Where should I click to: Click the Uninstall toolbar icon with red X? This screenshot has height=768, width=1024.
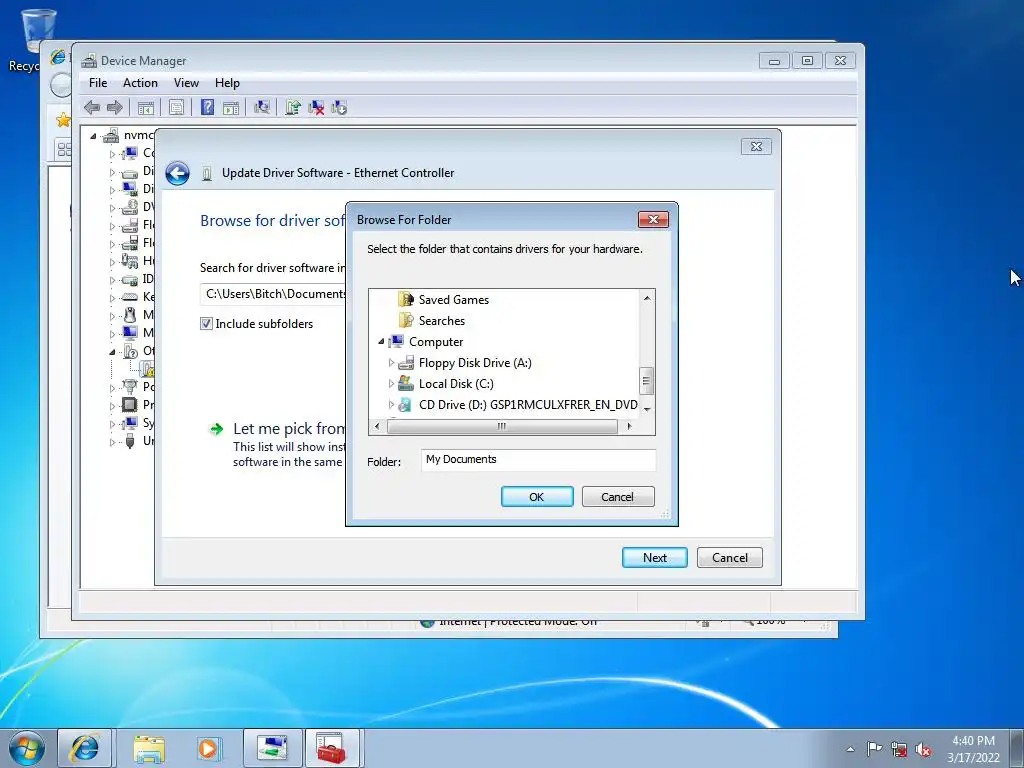316,107
